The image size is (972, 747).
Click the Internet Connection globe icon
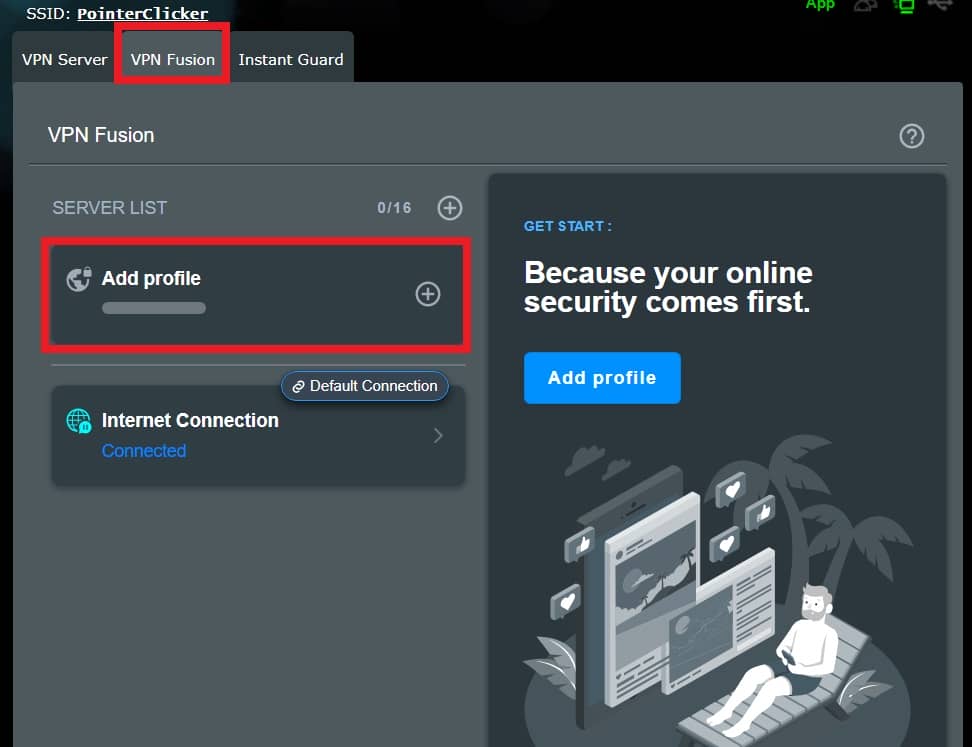tap(79, 421)
